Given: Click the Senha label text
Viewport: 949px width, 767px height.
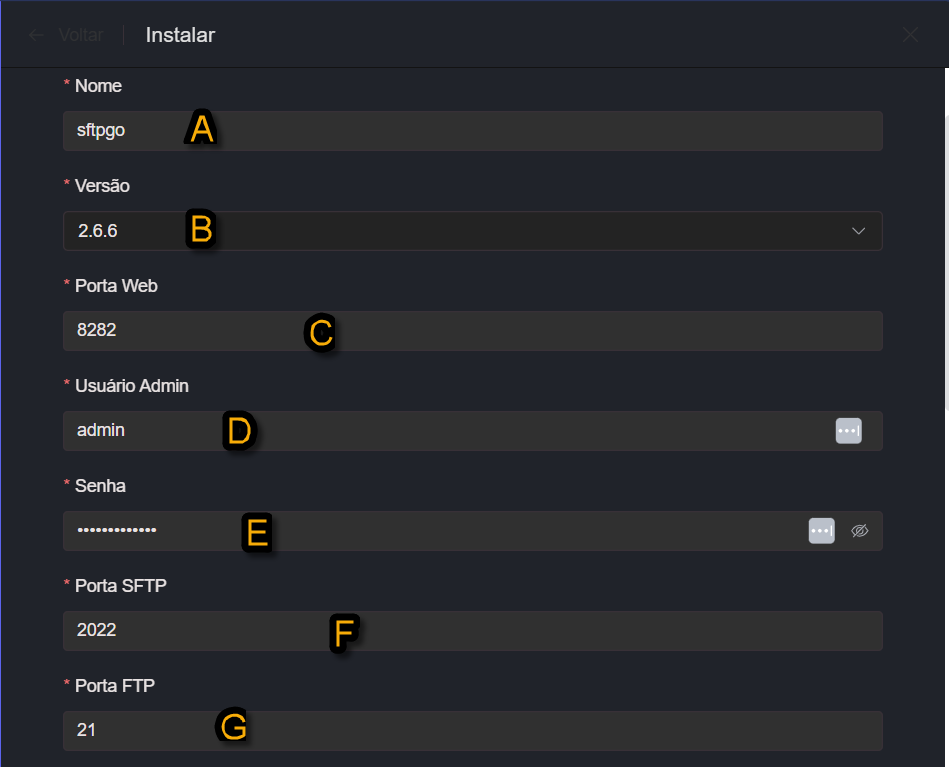Looking at the screenshot, I should [100, 486].
